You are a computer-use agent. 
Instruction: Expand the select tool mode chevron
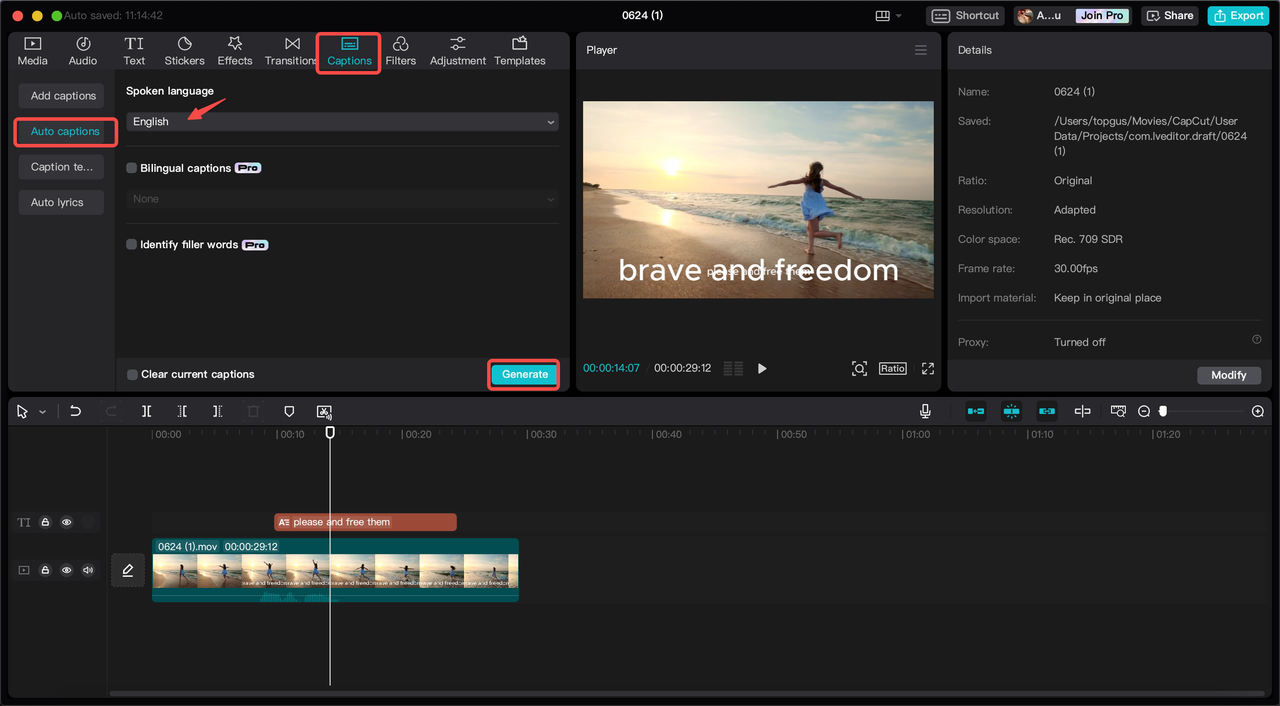pyautogui.click(x=42, y=412)
